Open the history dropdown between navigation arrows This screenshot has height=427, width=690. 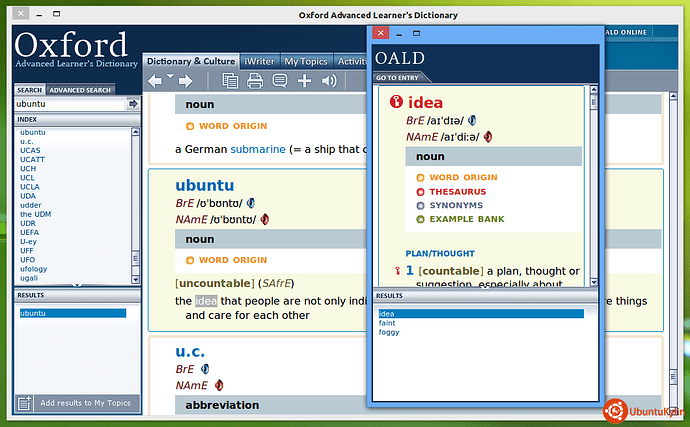(171, 77)
